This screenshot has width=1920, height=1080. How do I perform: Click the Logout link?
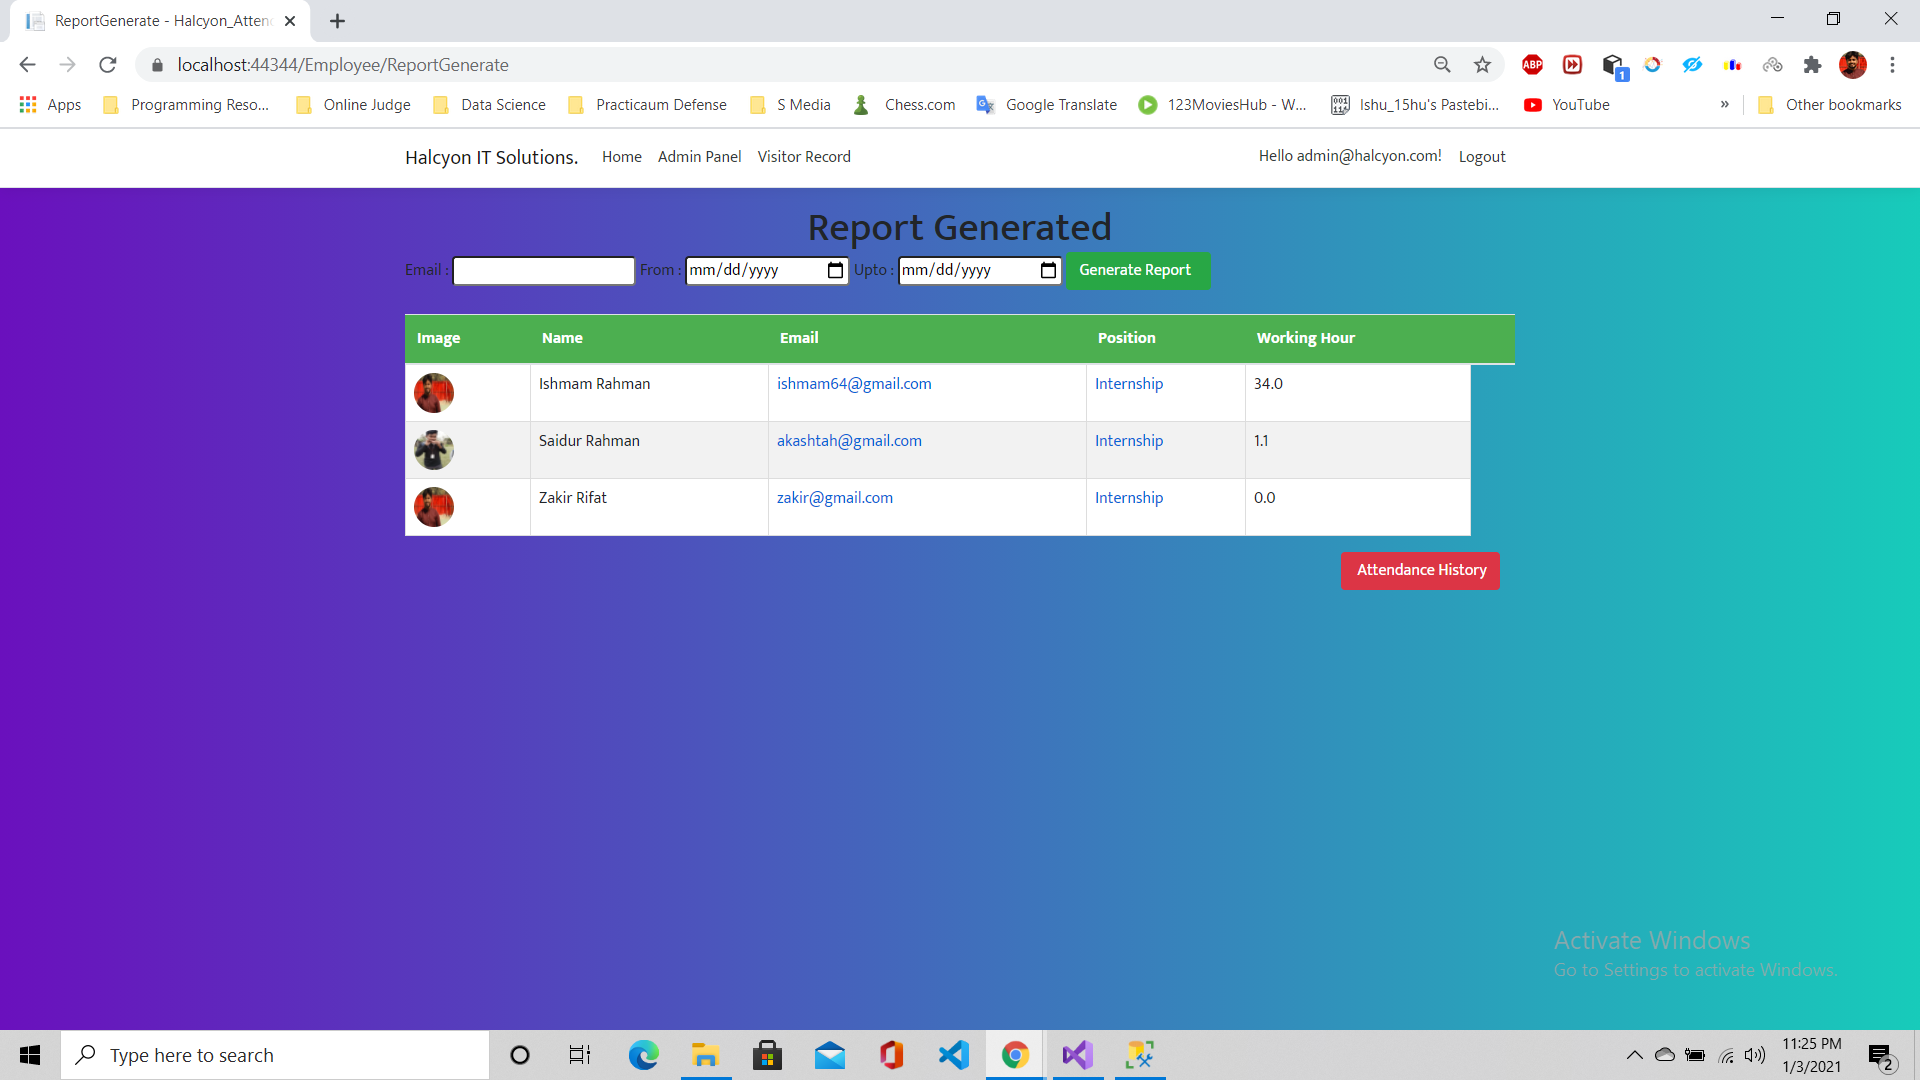point(1481,157)
